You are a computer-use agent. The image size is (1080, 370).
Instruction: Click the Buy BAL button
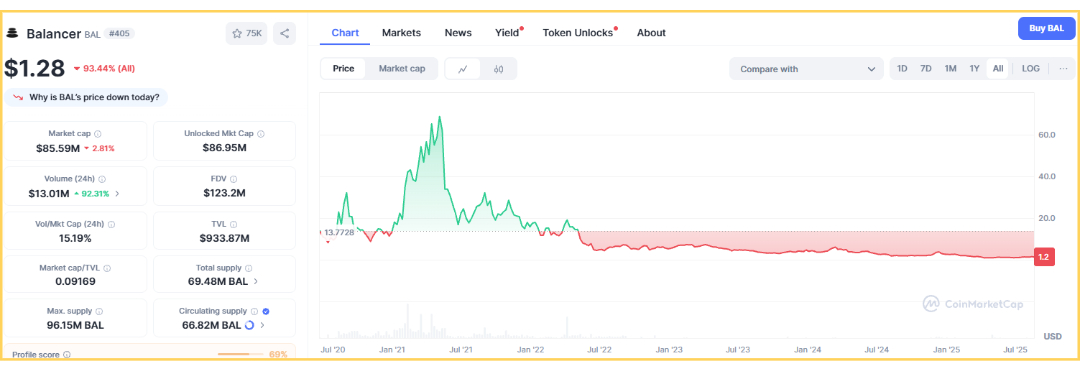1046,28
